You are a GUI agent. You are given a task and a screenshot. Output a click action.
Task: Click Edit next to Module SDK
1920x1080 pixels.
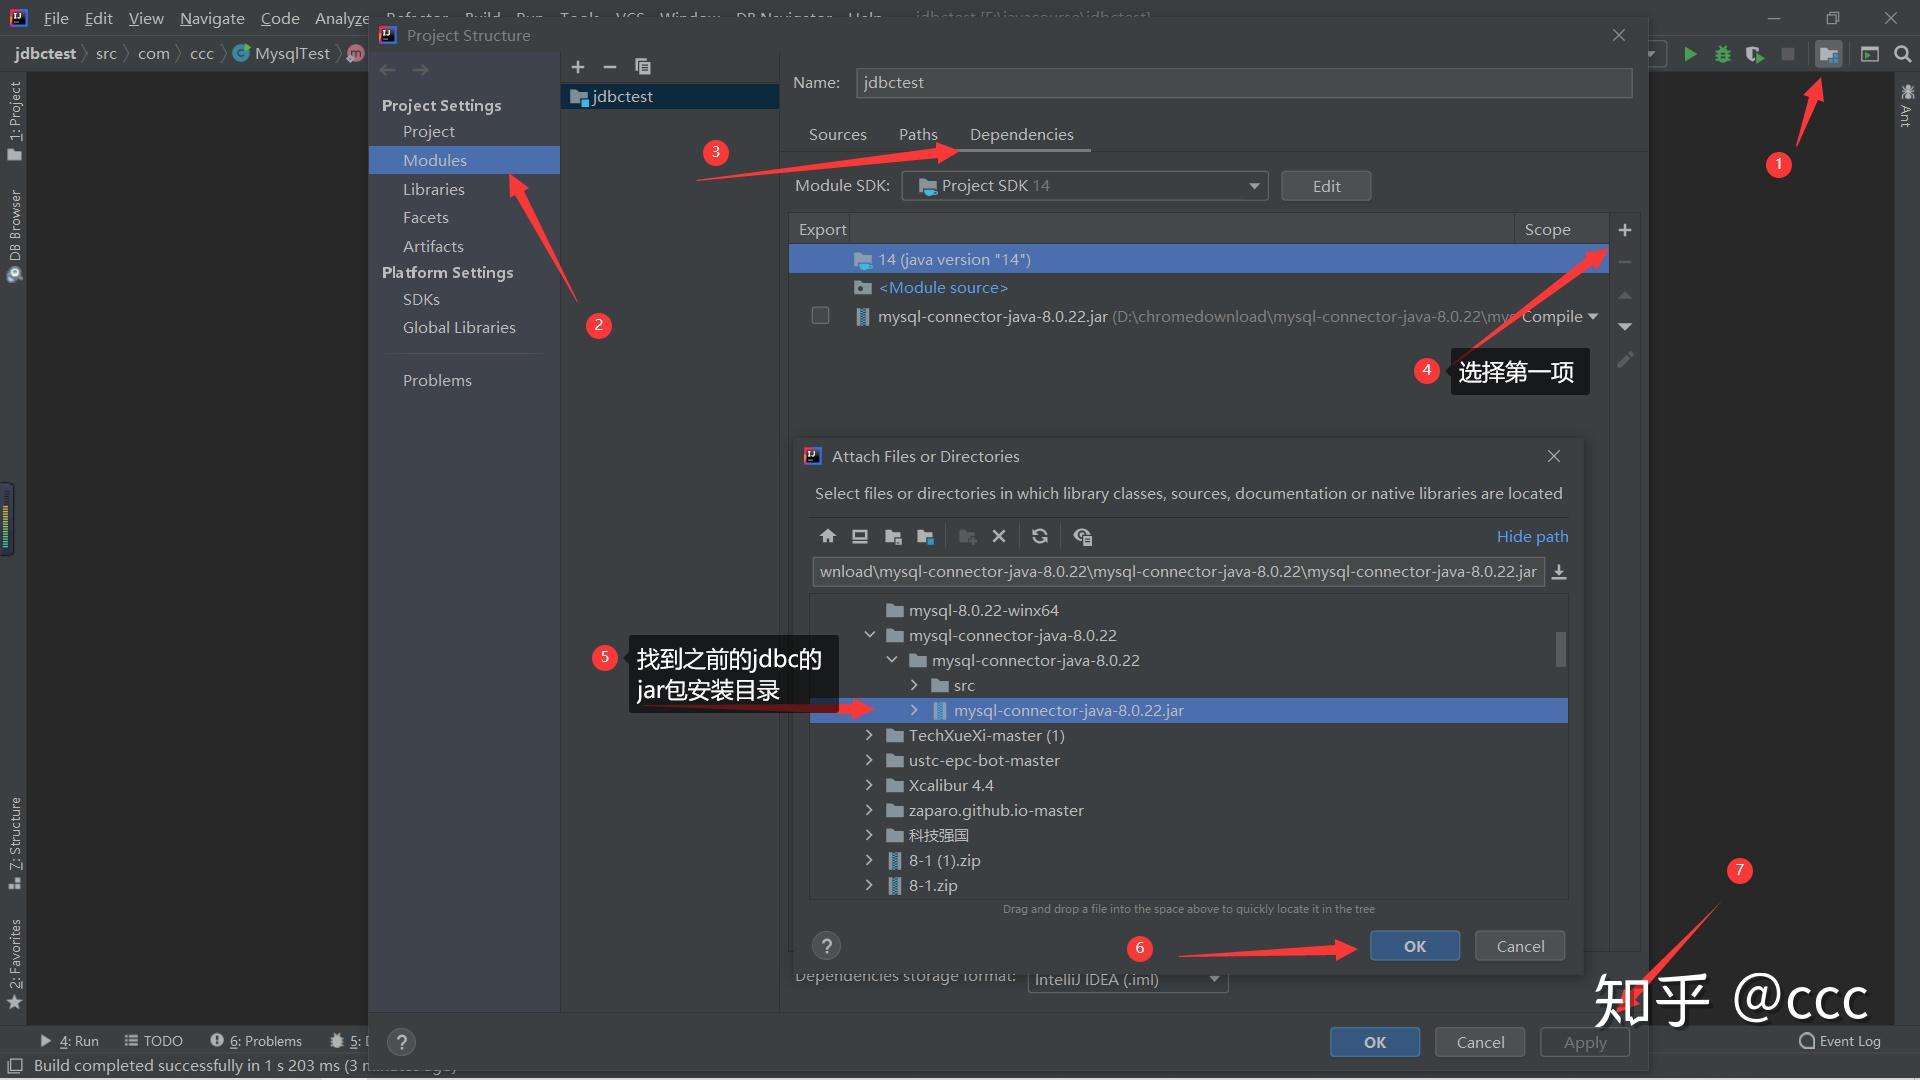(1326, 186)
